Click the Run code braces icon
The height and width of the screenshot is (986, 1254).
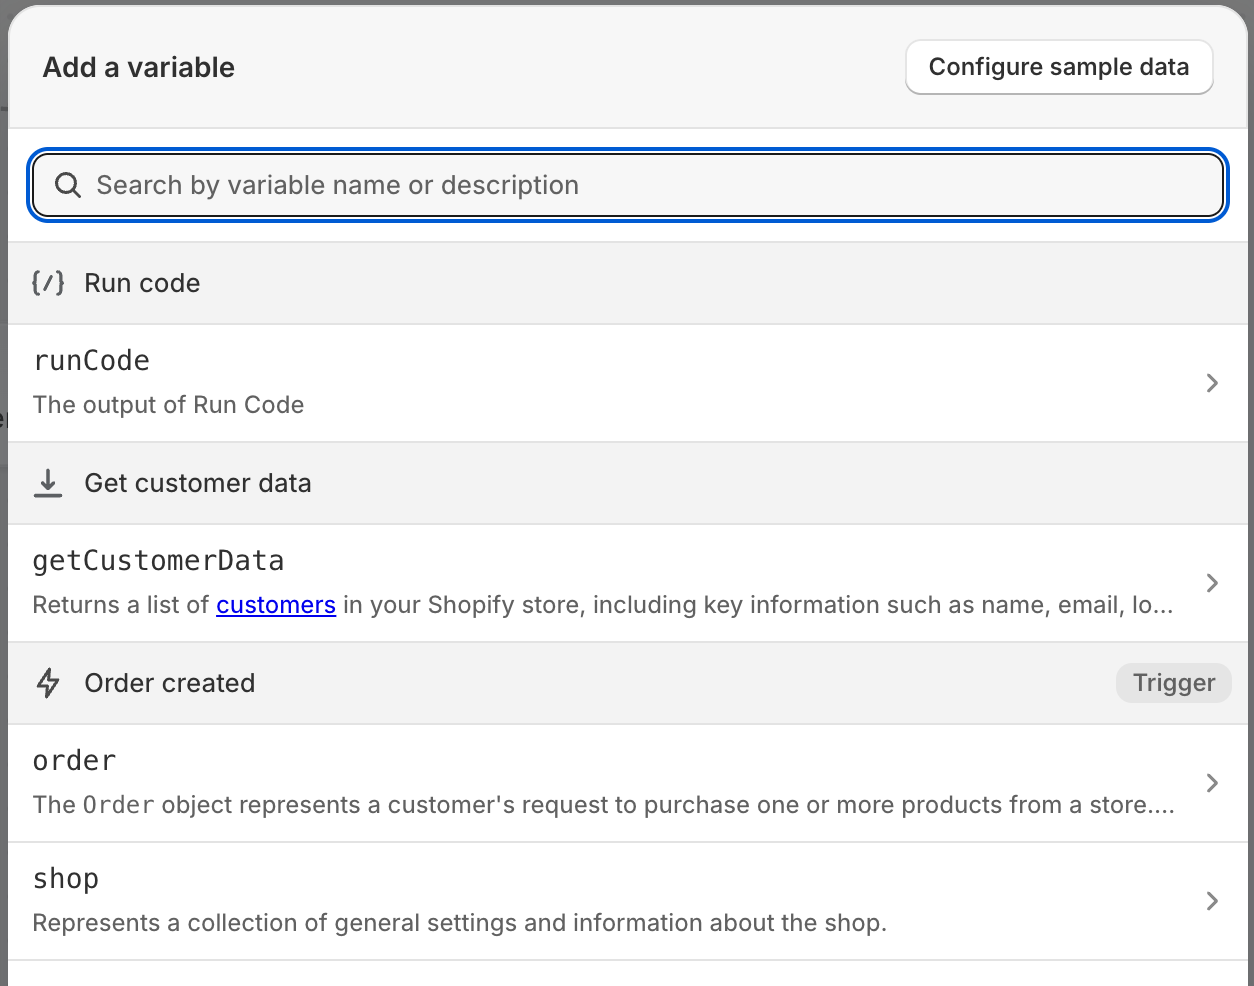pos(48,283)
